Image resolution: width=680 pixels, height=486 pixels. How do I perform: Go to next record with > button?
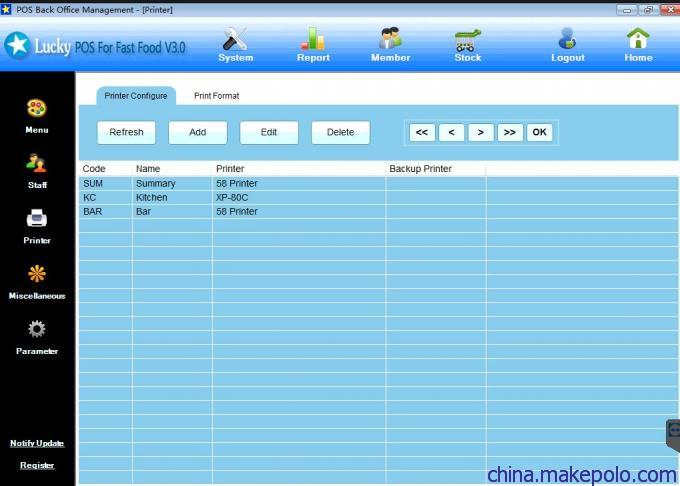pos(481,132)
